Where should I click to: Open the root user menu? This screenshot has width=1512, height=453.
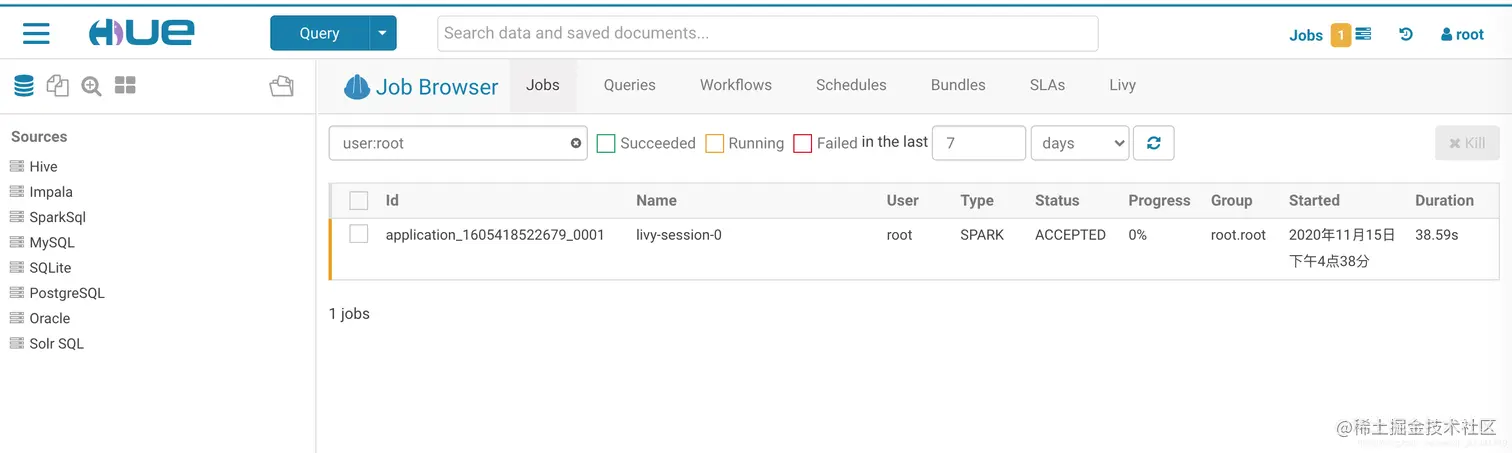[x=1462, y=34]
